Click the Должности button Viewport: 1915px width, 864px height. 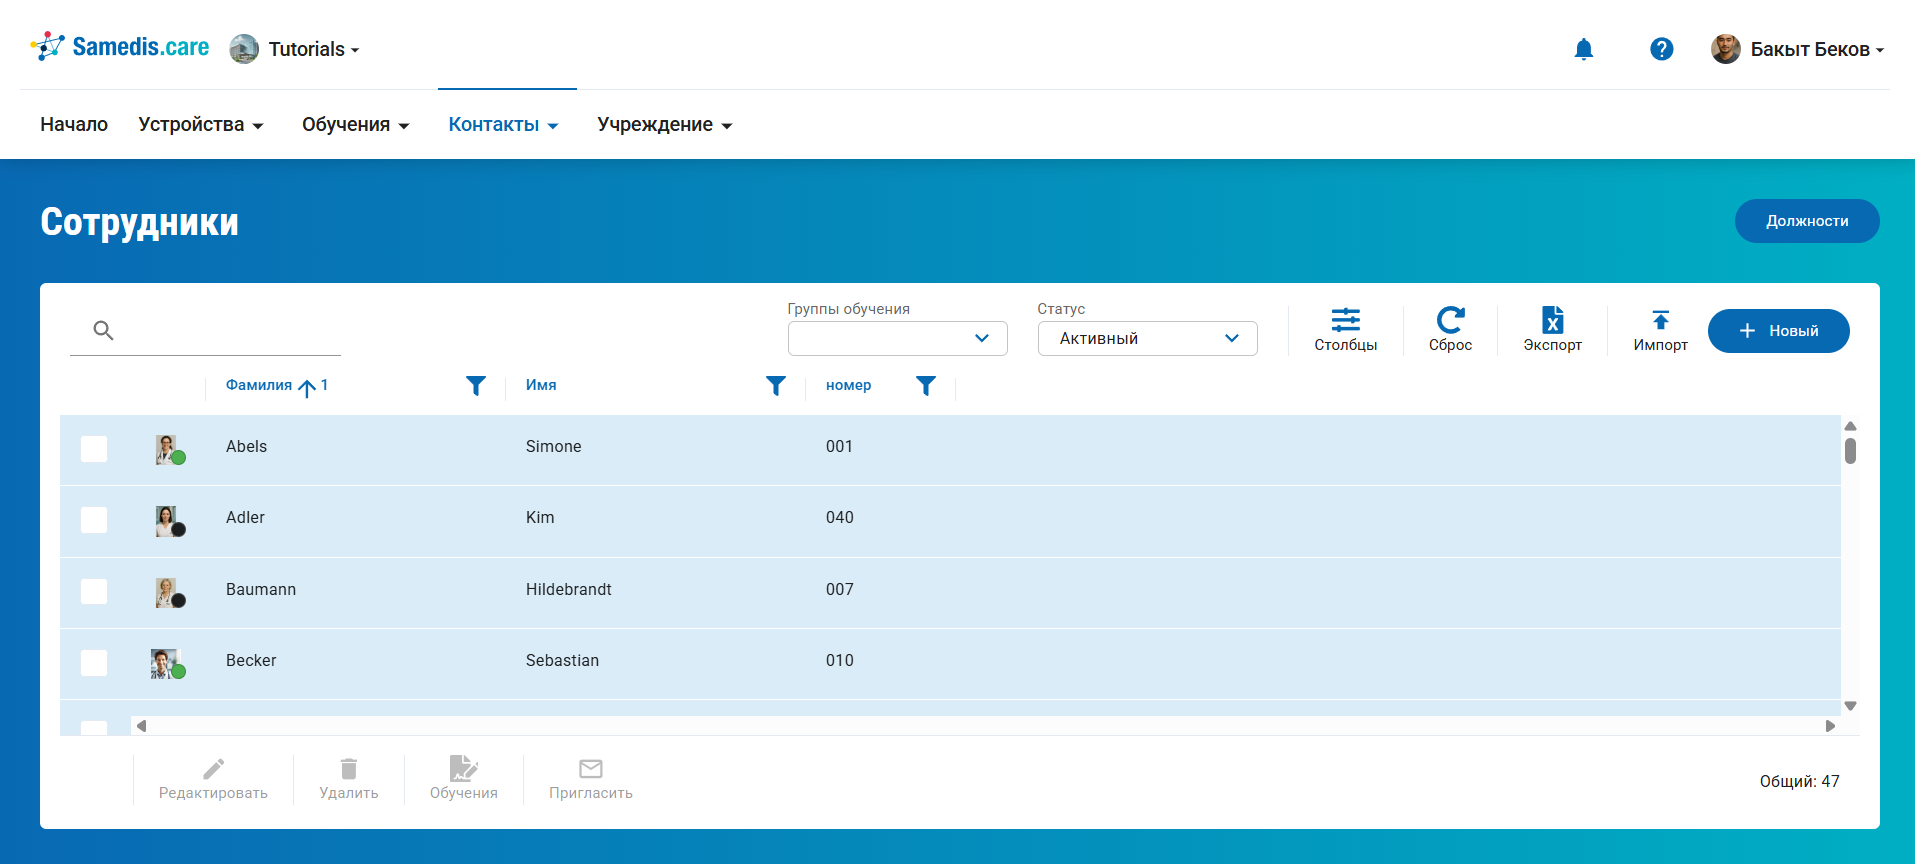pyautogui.click(x=1806, y=221)
